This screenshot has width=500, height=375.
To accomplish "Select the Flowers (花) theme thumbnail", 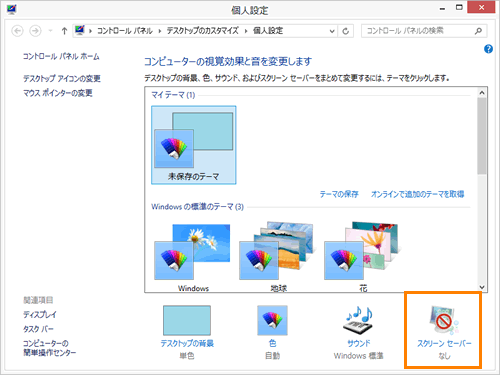I will 362,251.
